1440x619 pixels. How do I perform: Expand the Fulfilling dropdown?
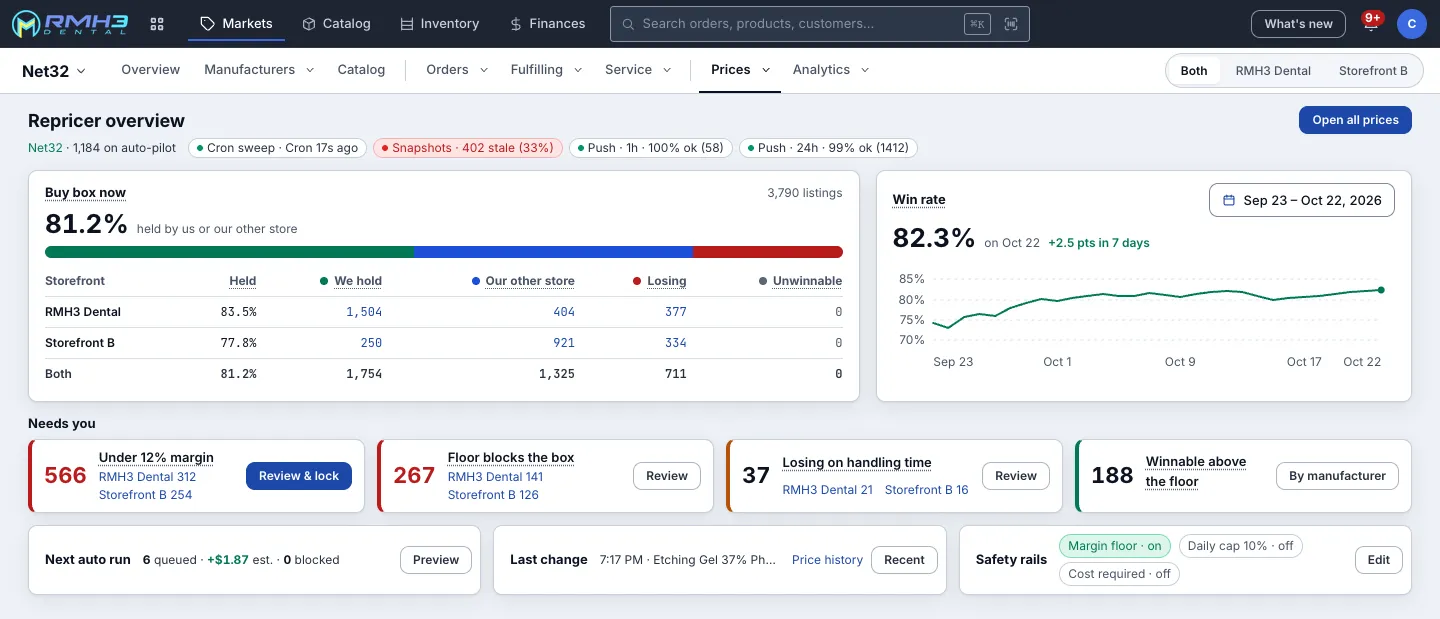pos(546,70)
